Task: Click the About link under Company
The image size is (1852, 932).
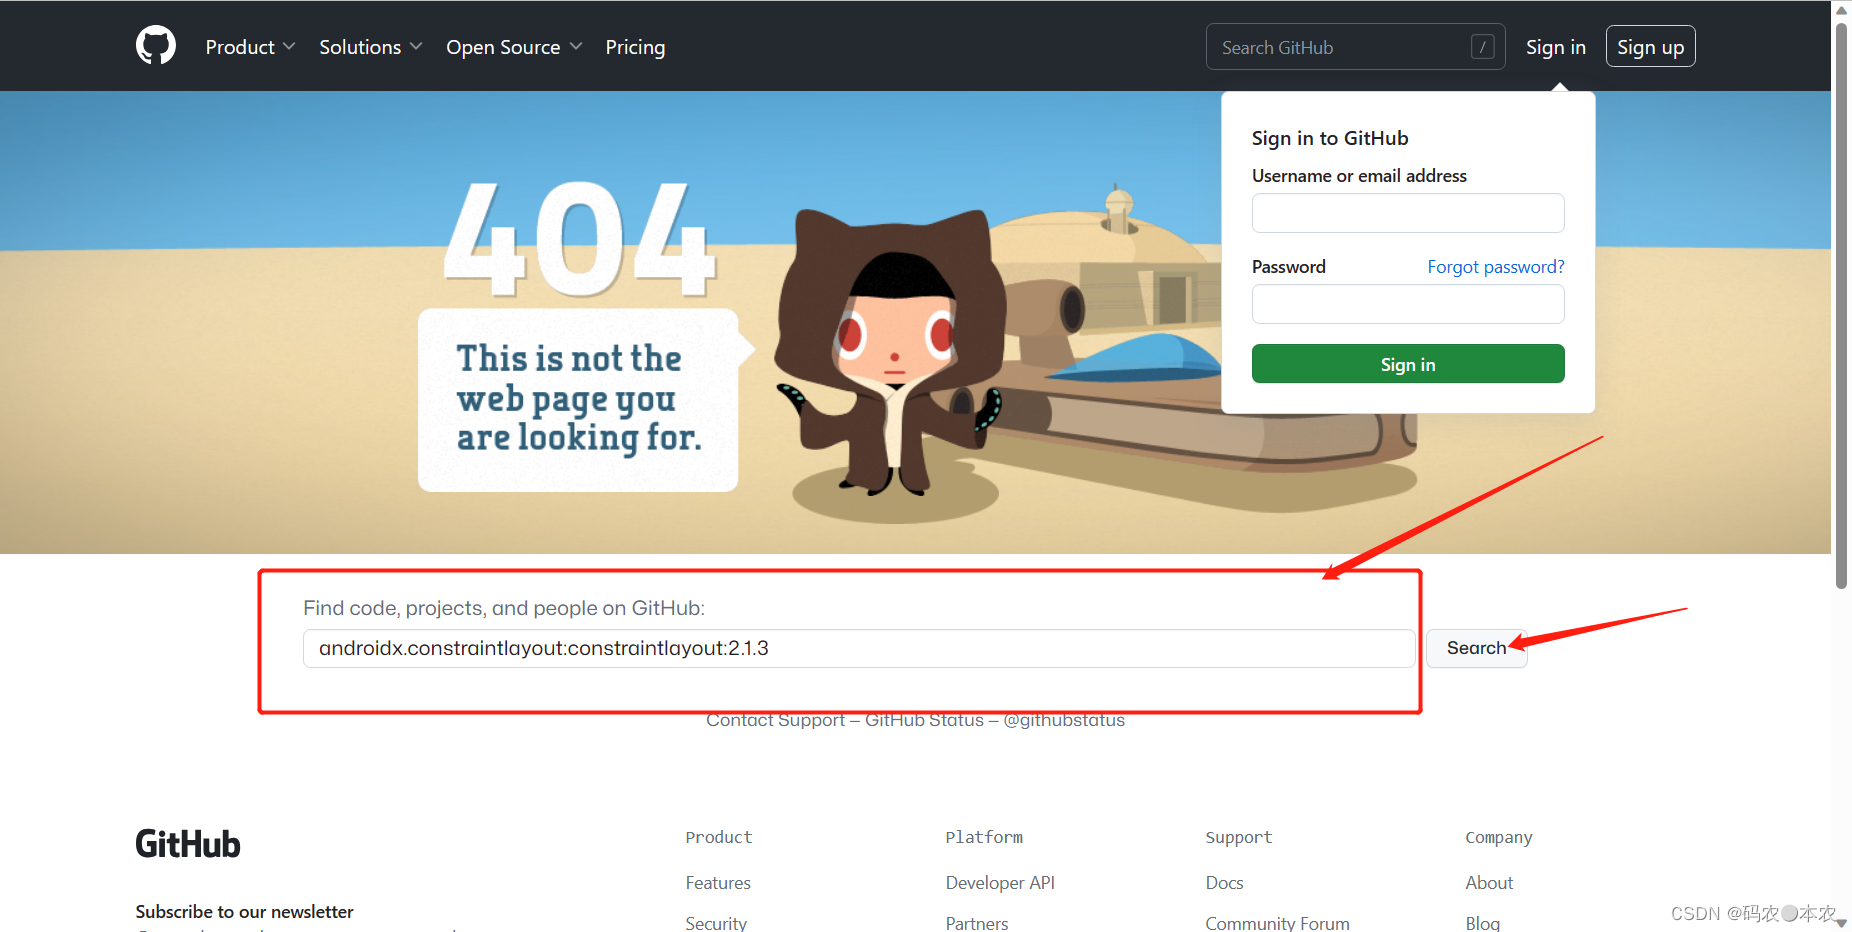Action: click(1489, 882)
